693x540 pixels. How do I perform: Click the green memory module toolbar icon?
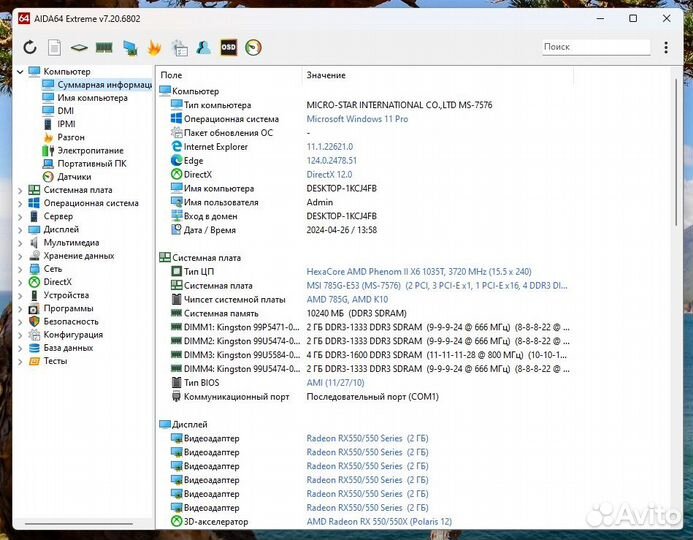[x=104, y=47]
